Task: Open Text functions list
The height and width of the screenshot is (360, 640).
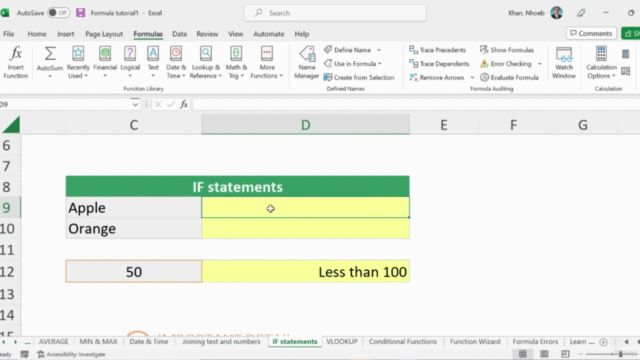Action: point(153,62)
